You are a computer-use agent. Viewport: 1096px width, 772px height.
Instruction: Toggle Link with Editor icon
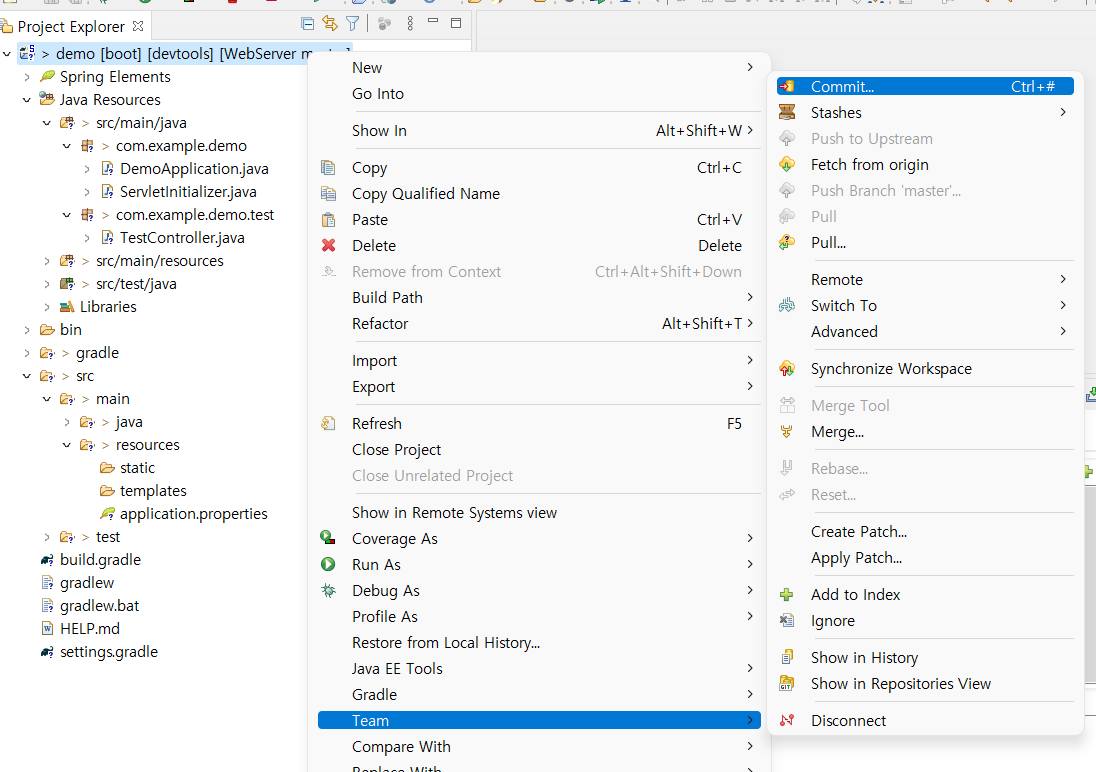click(330, 24)
